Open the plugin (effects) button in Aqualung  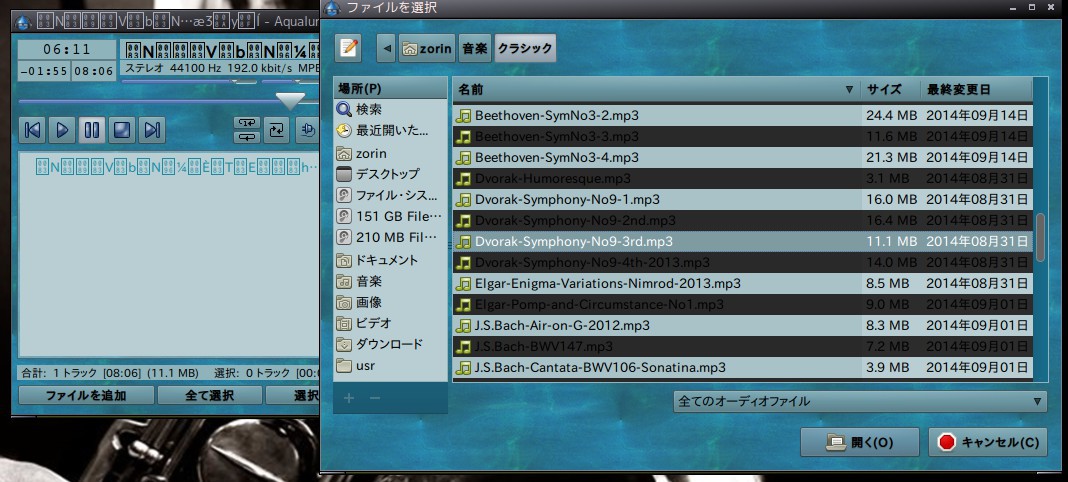pos(307,130)
